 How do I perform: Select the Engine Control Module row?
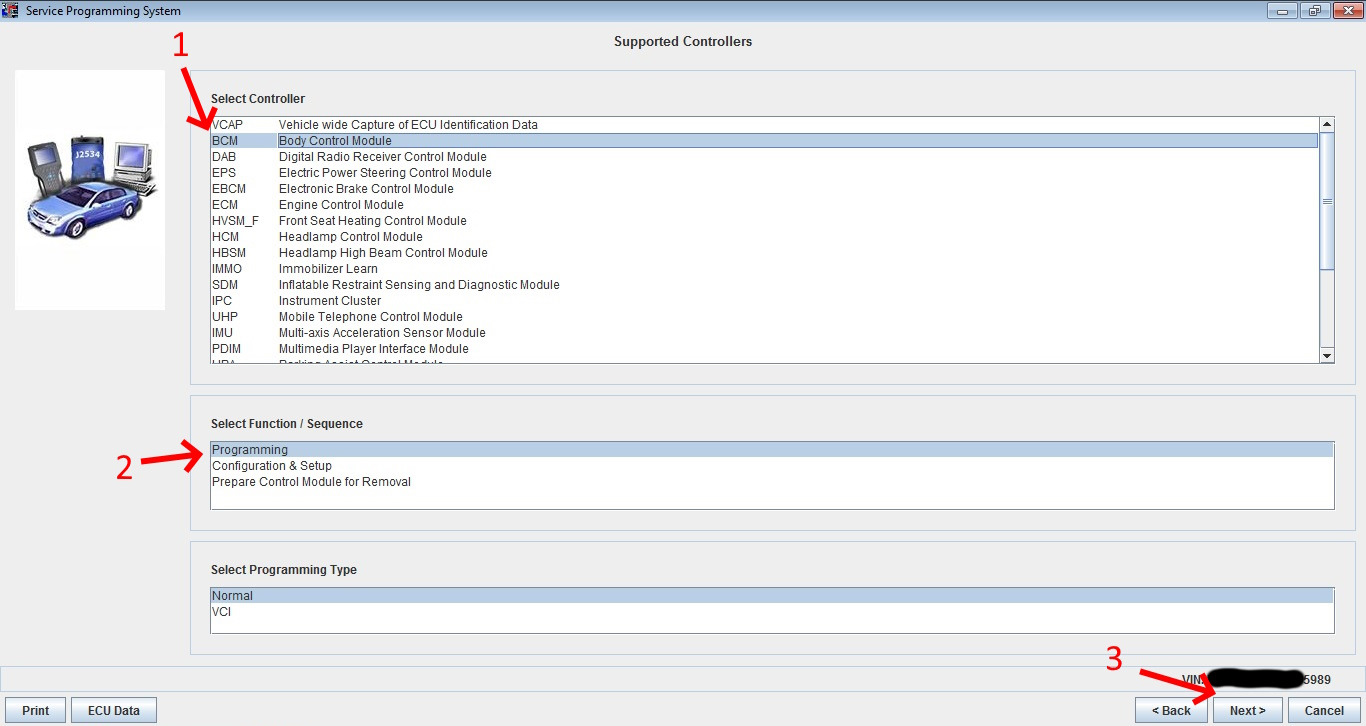tap(765, 205)
